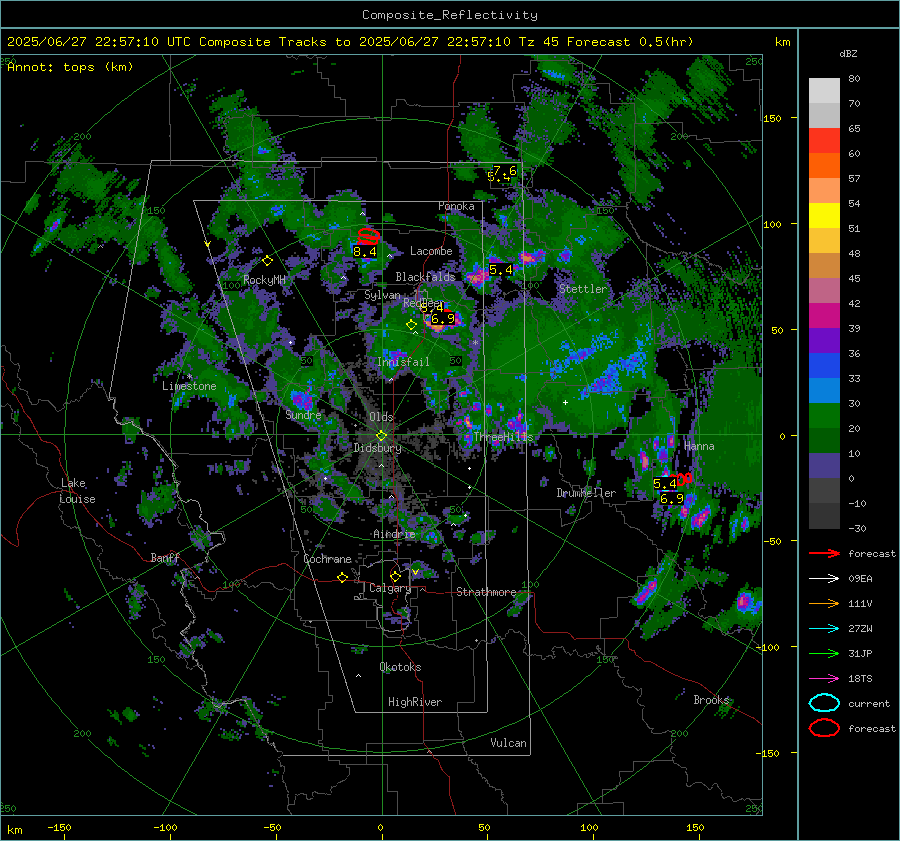Click the Brooks city label
The image size is (900, 841).
711,700
